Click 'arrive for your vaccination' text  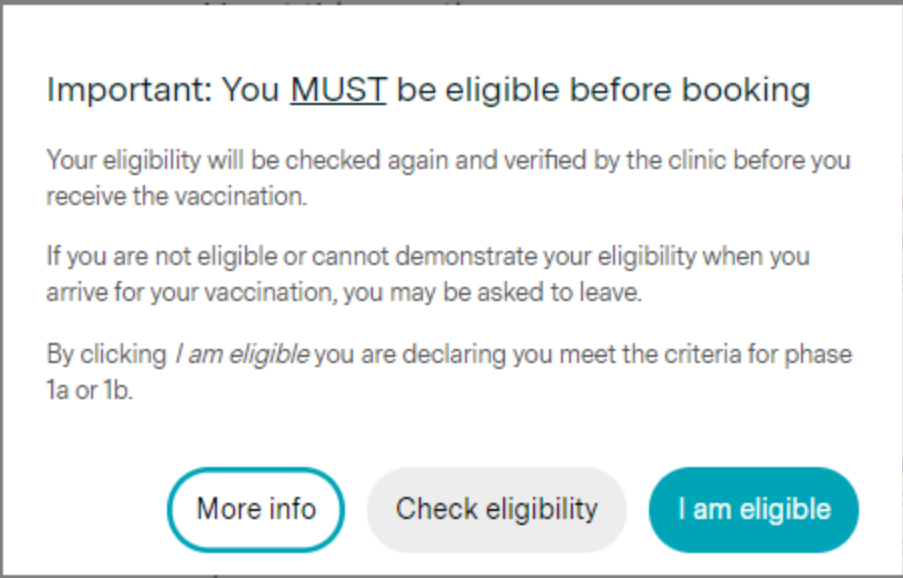(191, 292)
